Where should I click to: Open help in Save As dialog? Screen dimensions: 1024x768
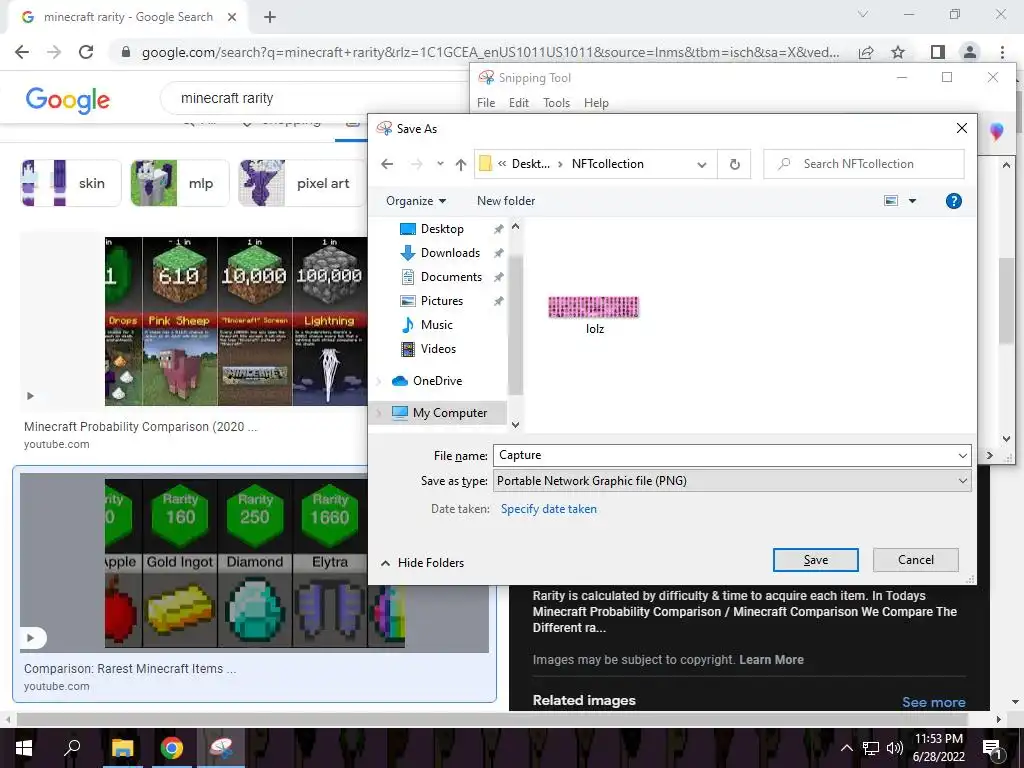point(953,201)
